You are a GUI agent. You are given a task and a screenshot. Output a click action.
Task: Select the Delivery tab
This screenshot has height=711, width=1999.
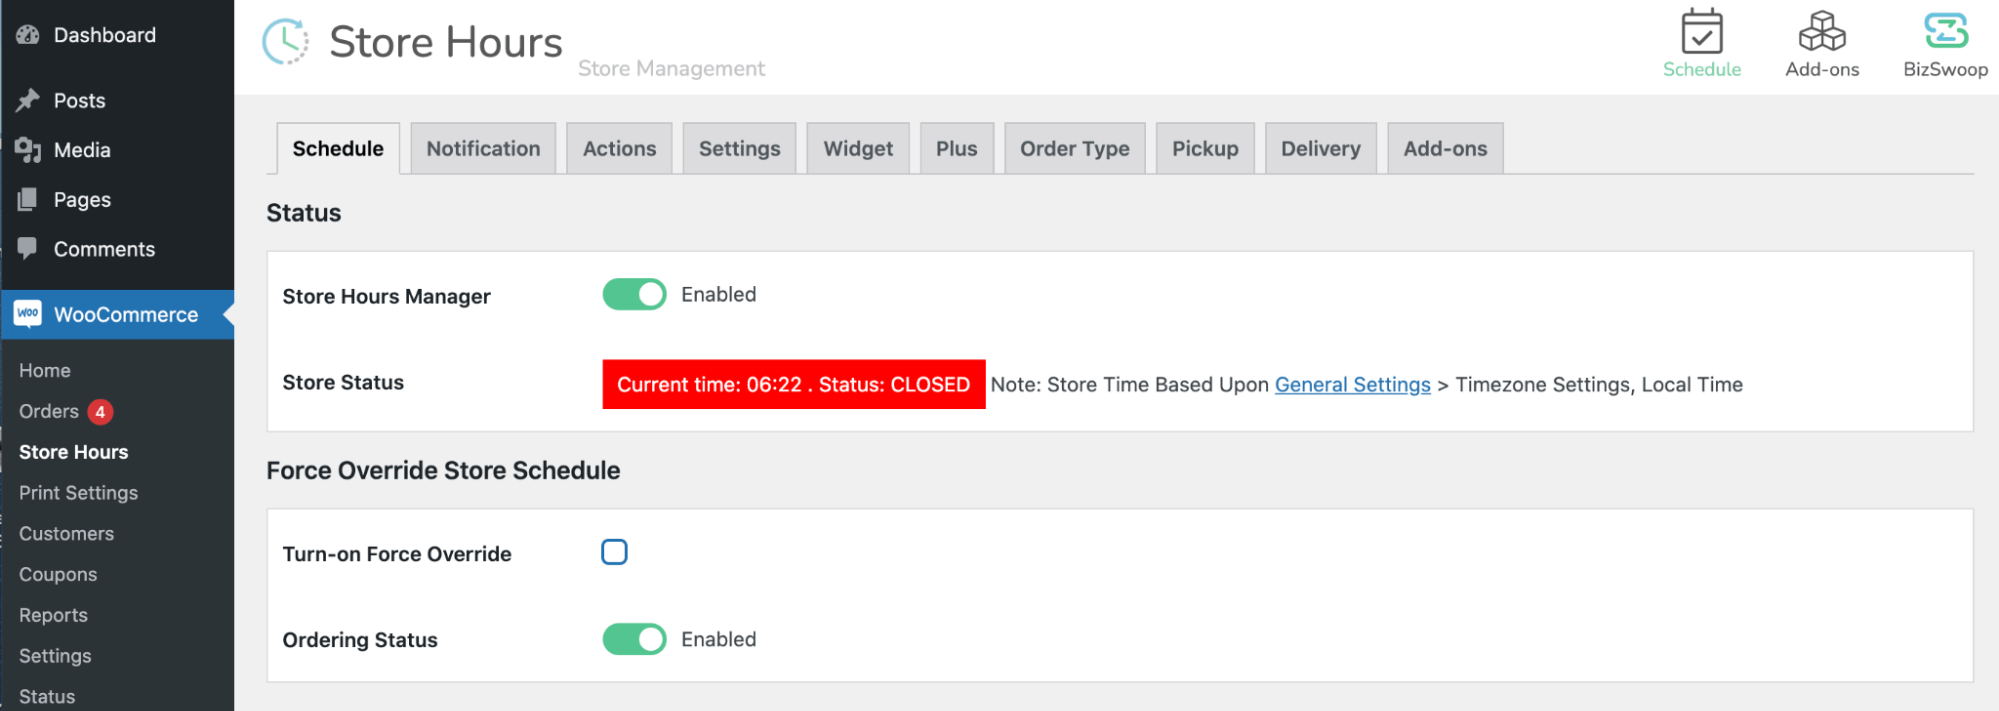coord(1320,149)
